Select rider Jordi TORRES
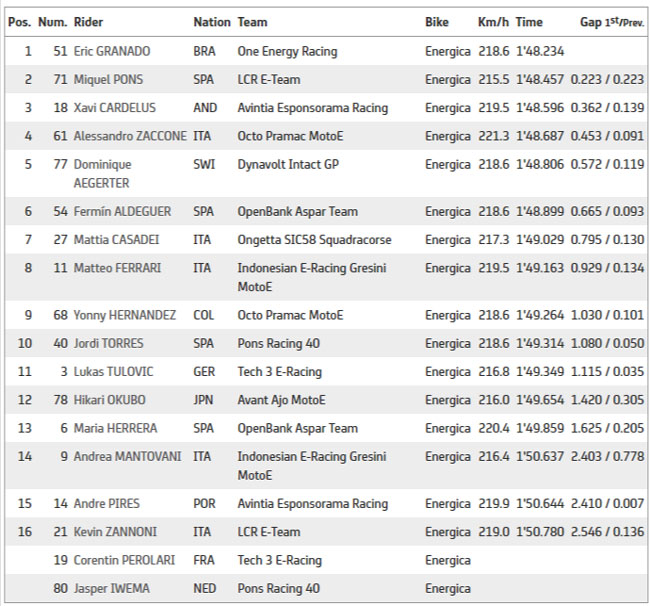The height and width of the screenshot is (606, 650). click(x=109, y=343)
